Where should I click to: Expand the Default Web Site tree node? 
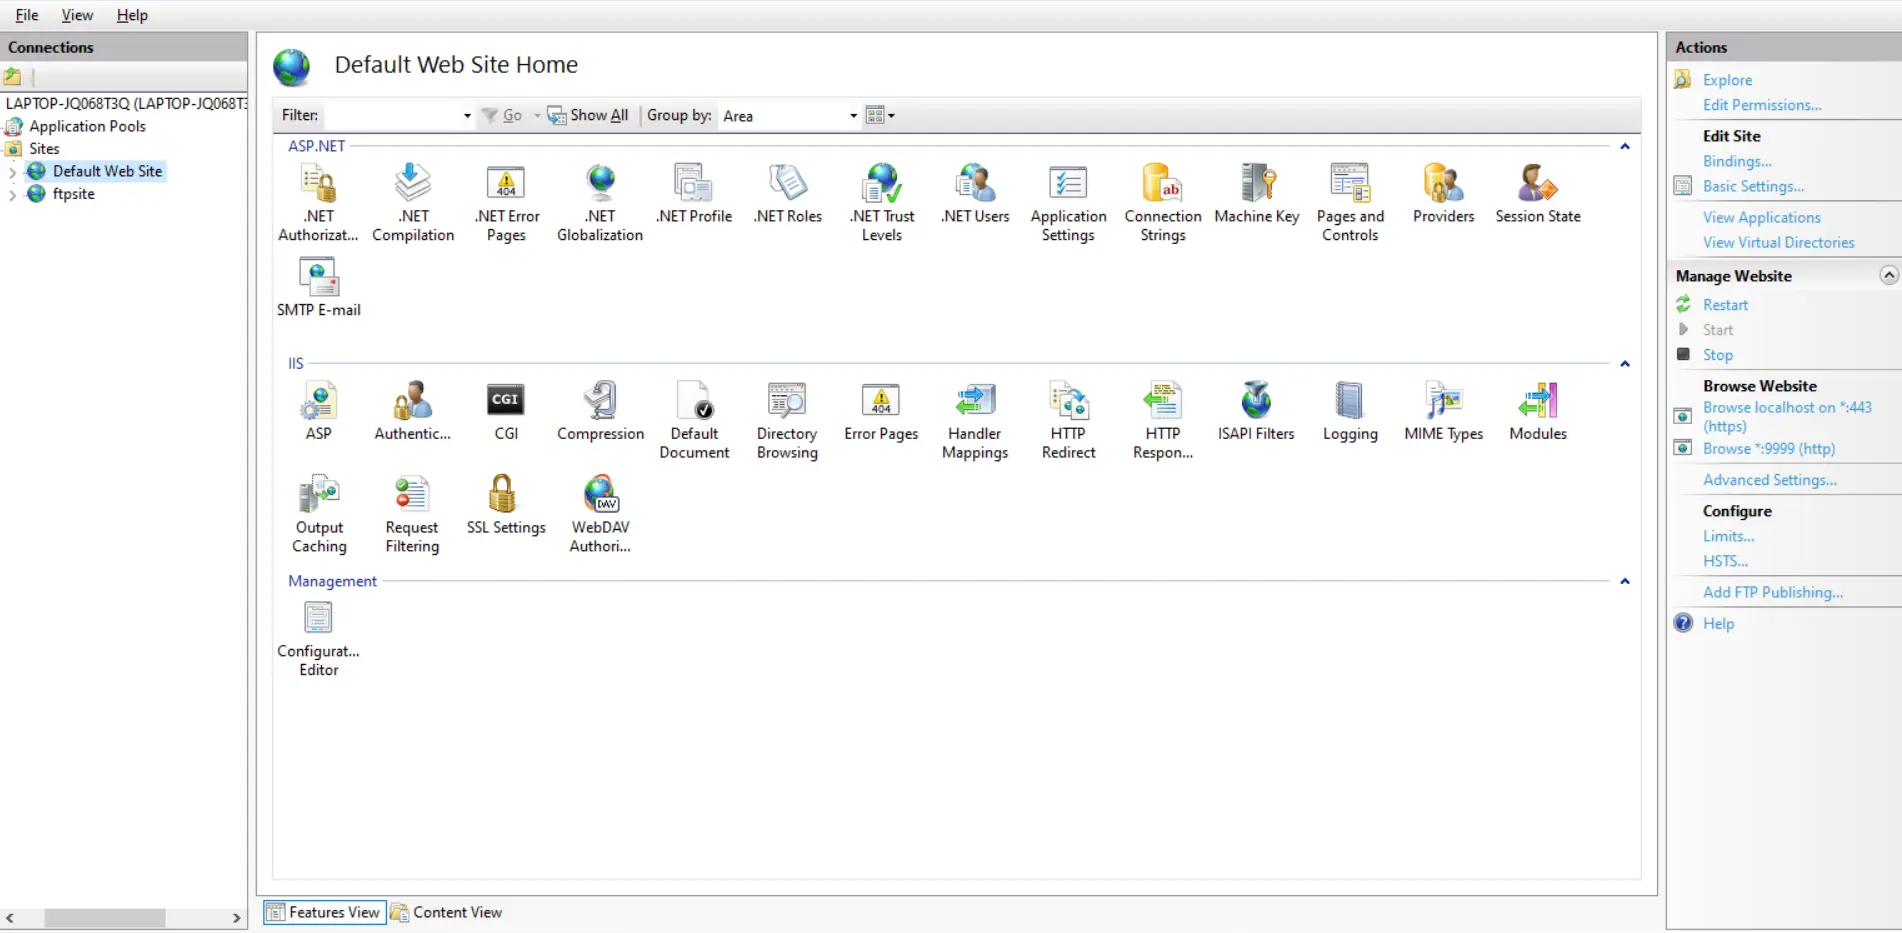point(12,172)
